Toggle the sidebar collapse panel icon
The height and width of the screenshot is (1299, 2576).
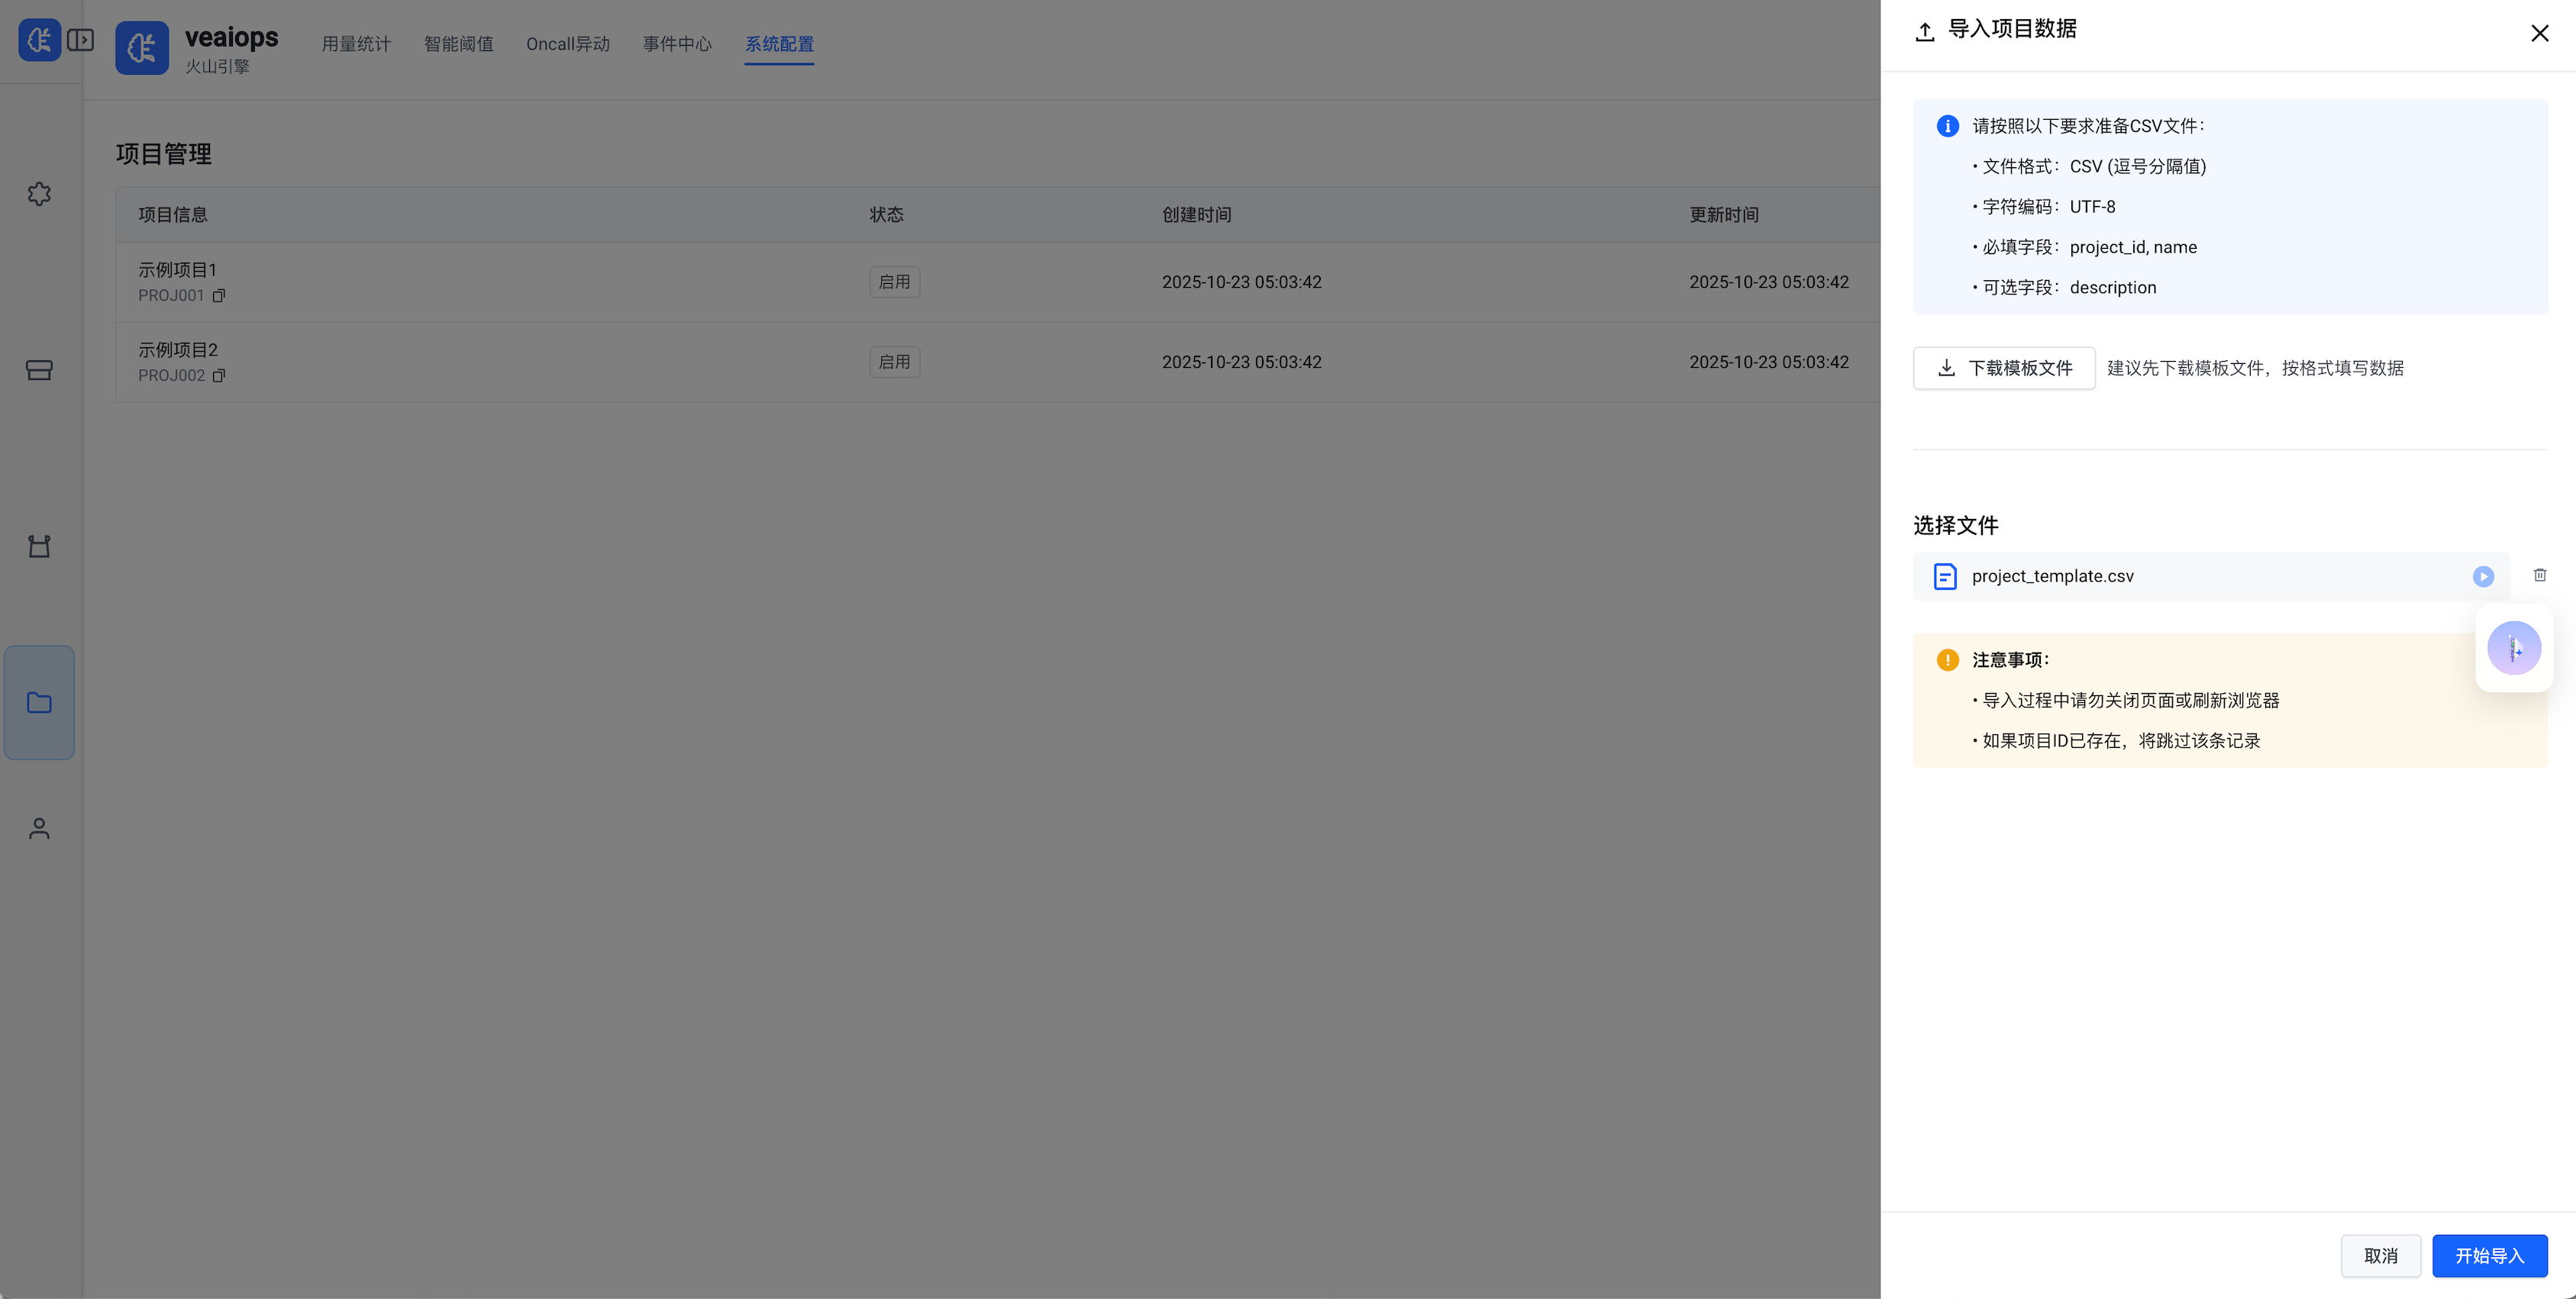coord(80,40)
